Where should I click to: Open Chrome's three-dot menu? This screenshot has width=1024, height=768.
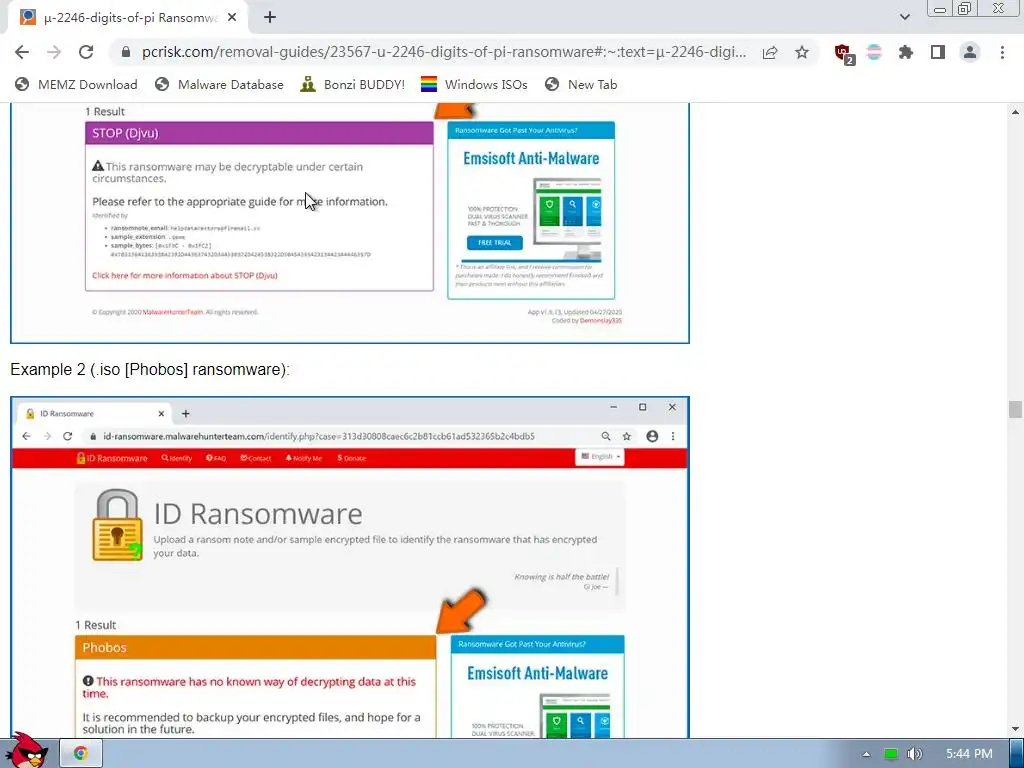pyautogui.click(x=1002, y=52)
